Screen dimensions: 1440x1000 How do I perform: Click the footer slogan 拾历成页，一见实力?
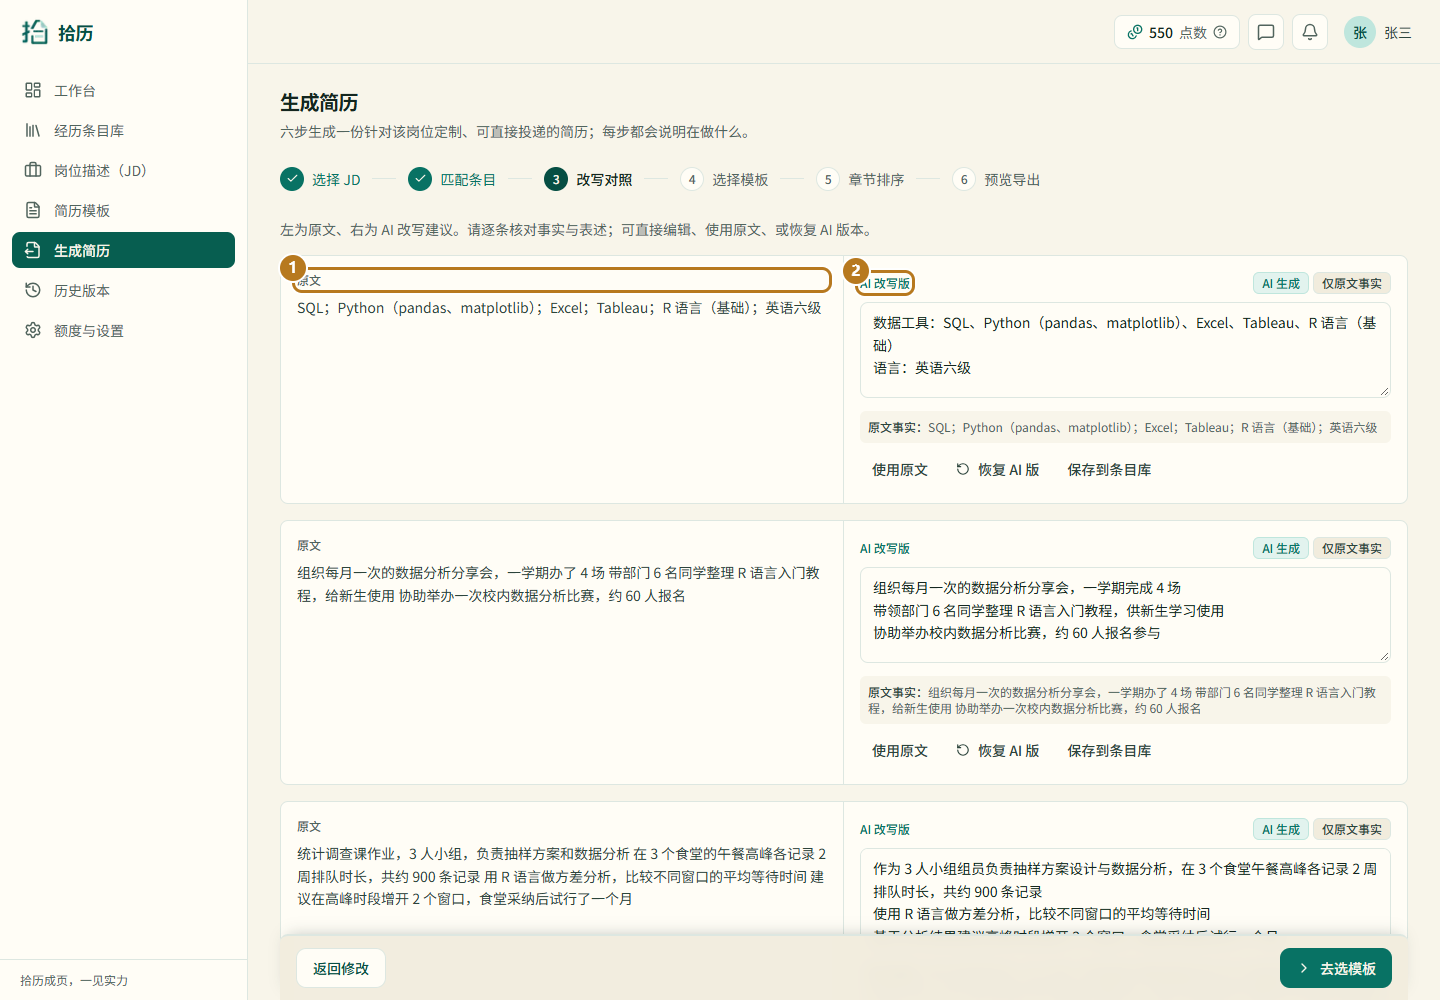74,980
